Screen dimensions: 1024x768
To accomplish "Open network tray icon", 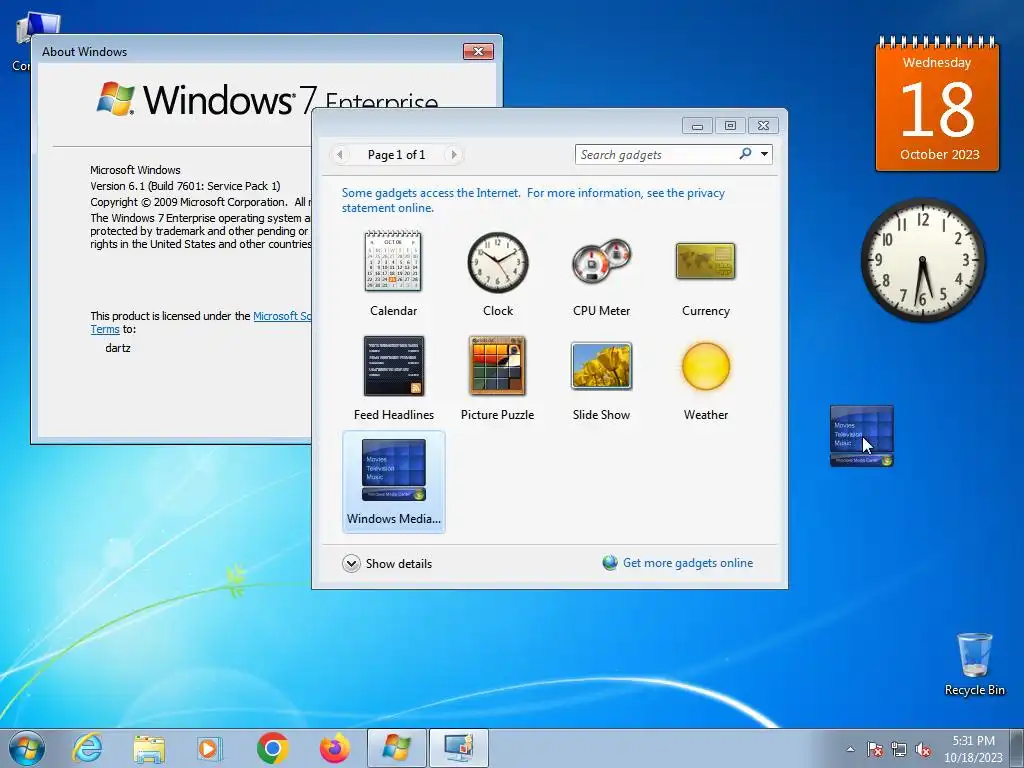I will coord(899,749).
